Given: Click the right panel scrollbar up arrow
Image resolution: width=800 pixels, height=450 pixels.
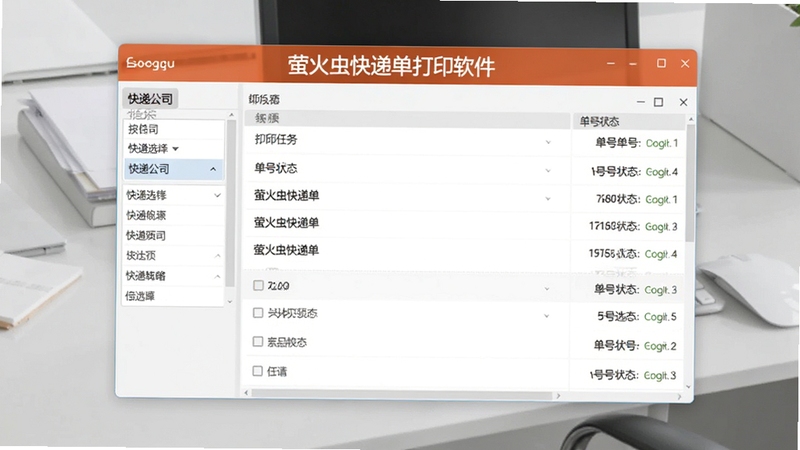Looking at the screenshot, I should [x=691, y=119].
